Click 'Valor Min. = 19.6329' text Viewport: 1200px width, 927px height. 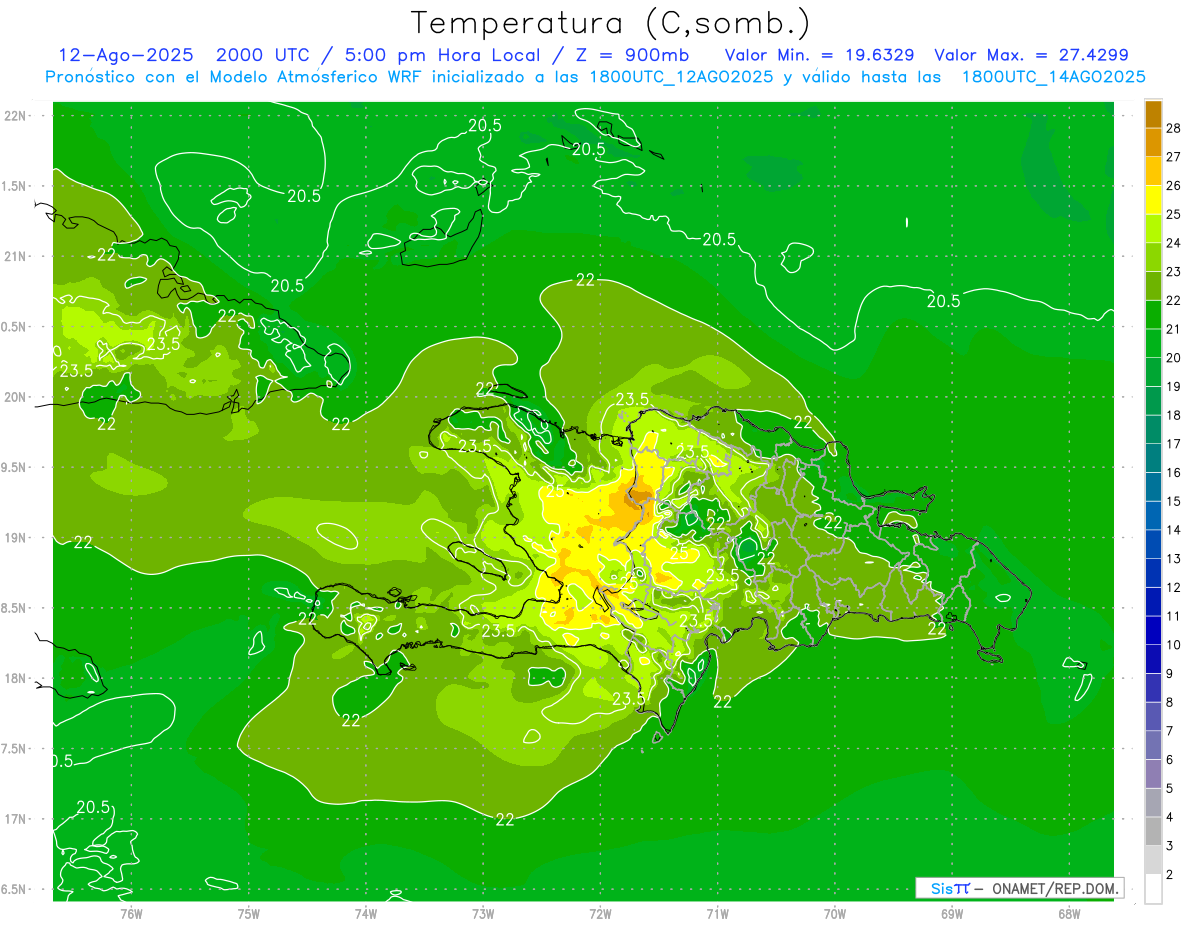pos(819,55)
